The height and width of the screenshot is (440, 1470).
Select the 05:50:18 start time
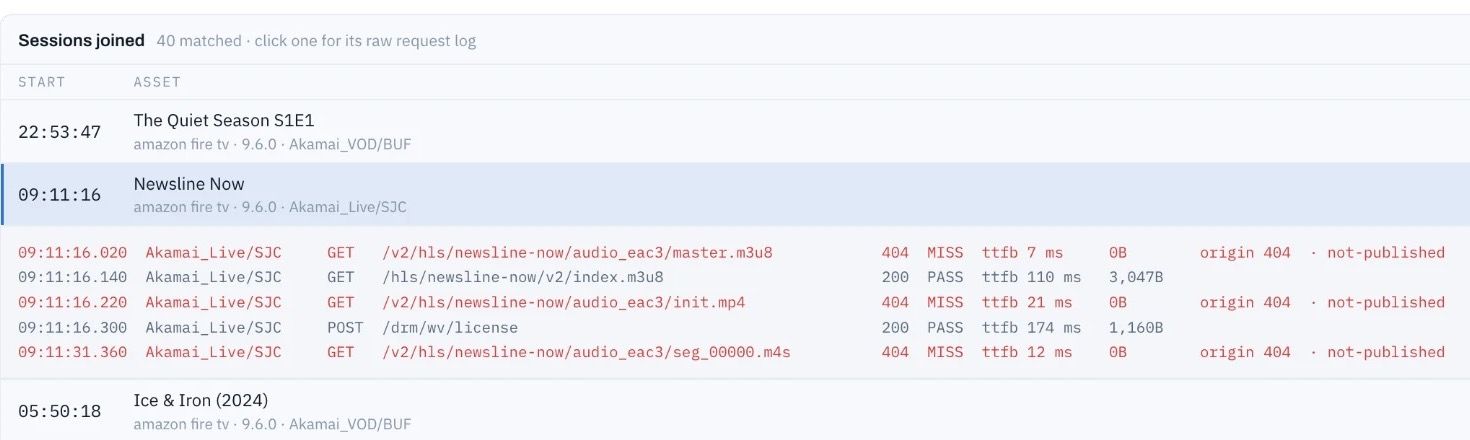[59, 411]
